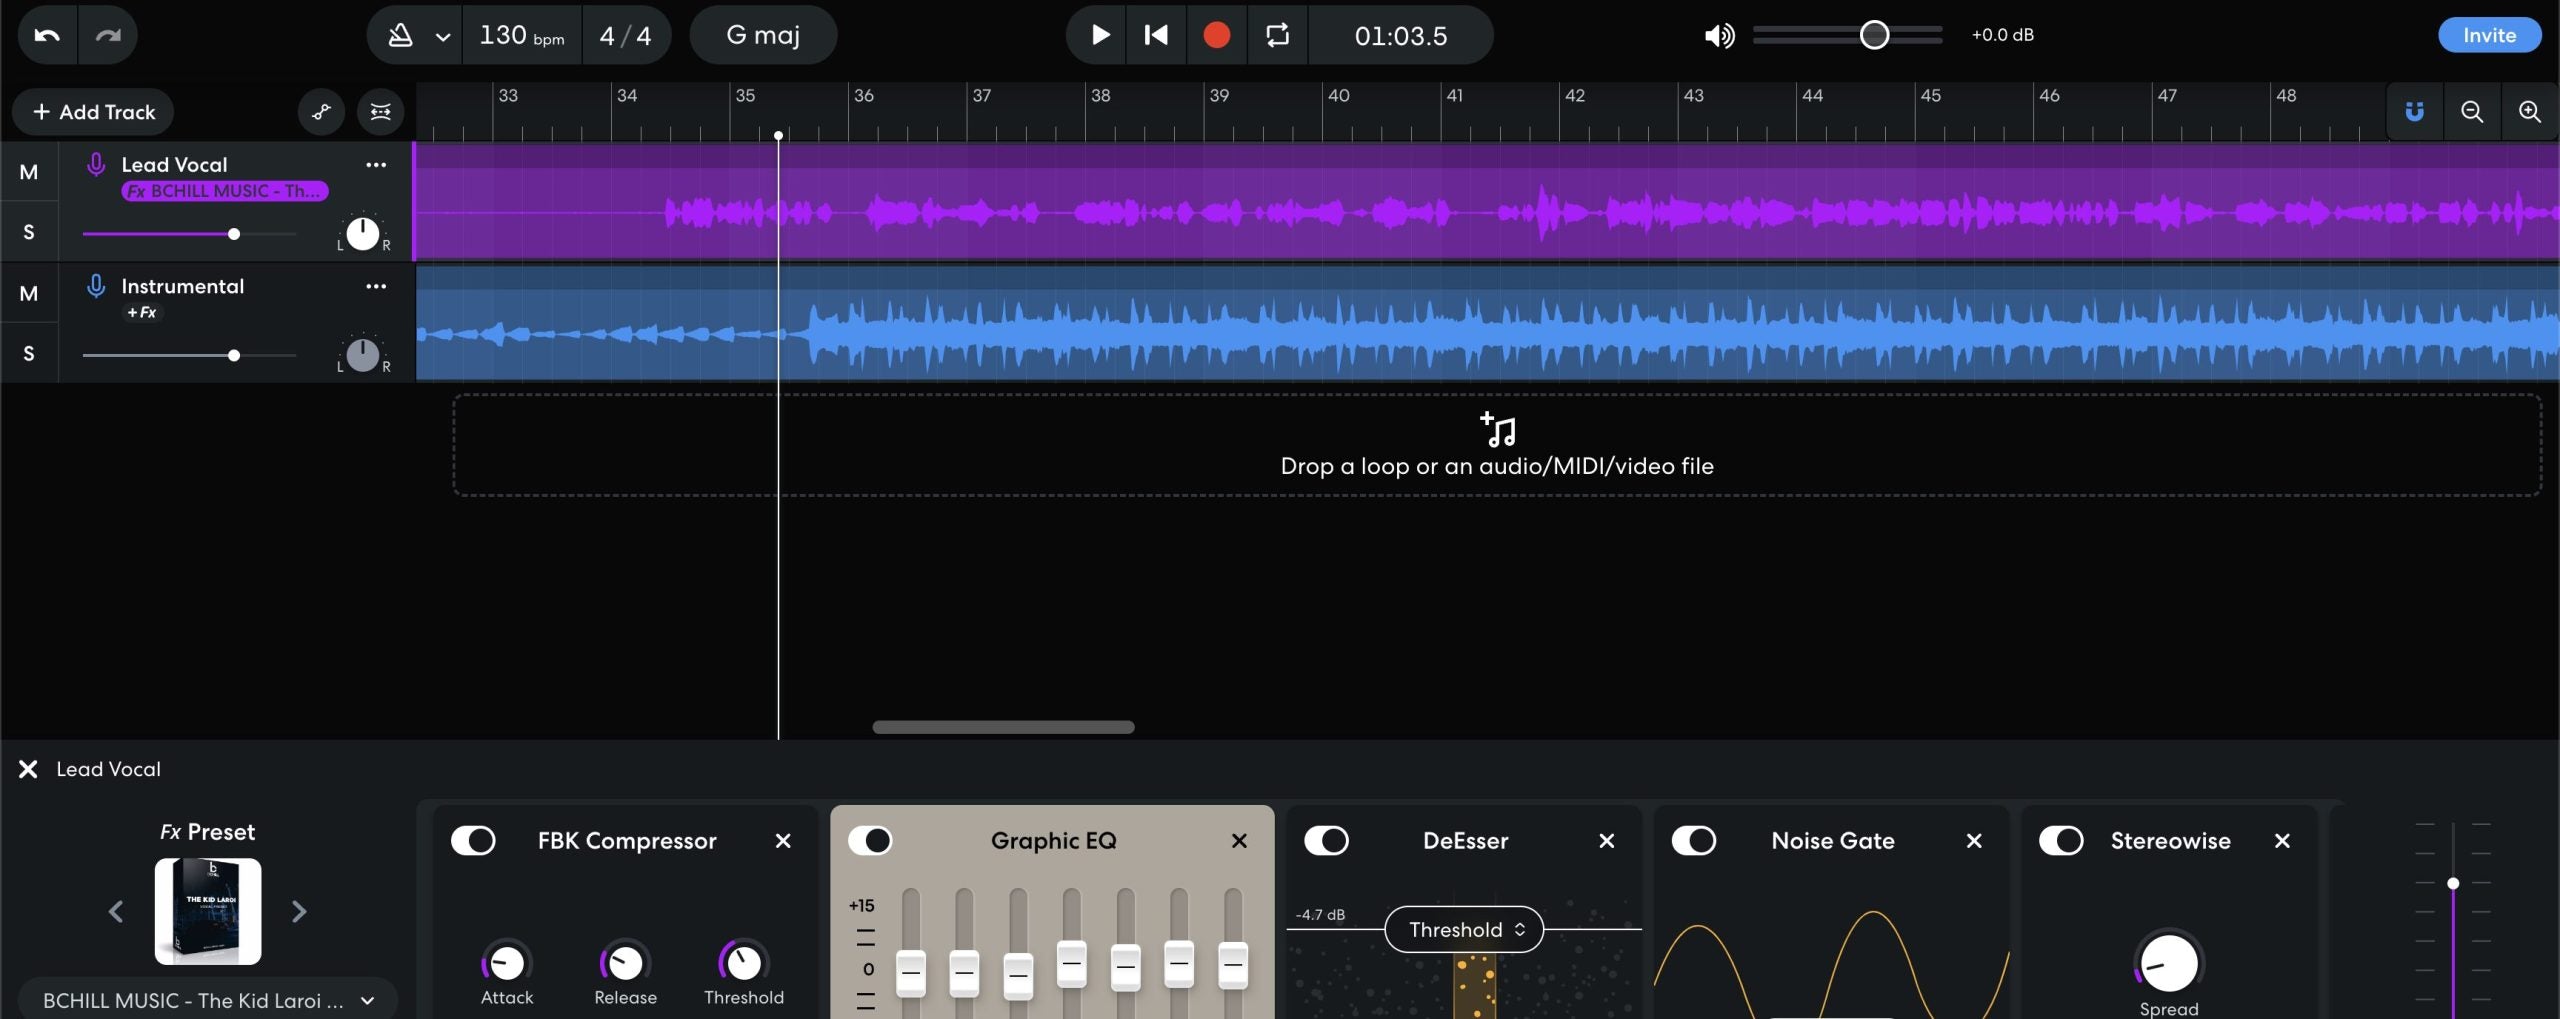Expand the BCHILL MUSIC preset dropdown
2560x1019 pixels.
(366, 999)
